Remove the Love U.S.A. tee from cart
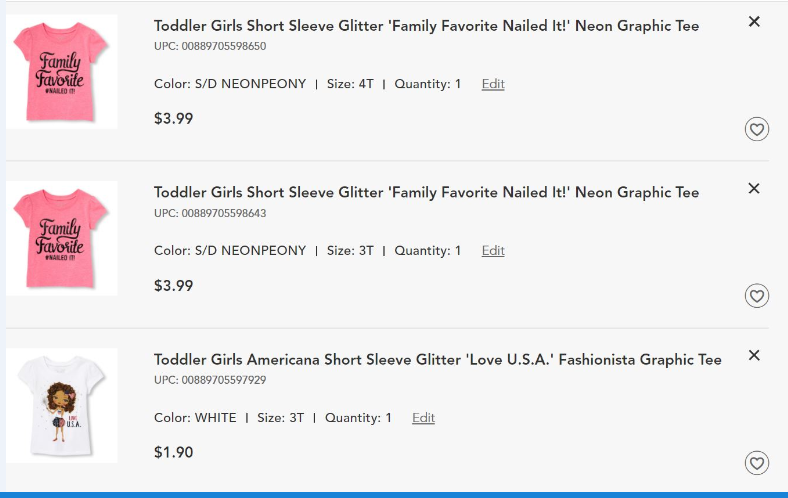 click(754, 355)
